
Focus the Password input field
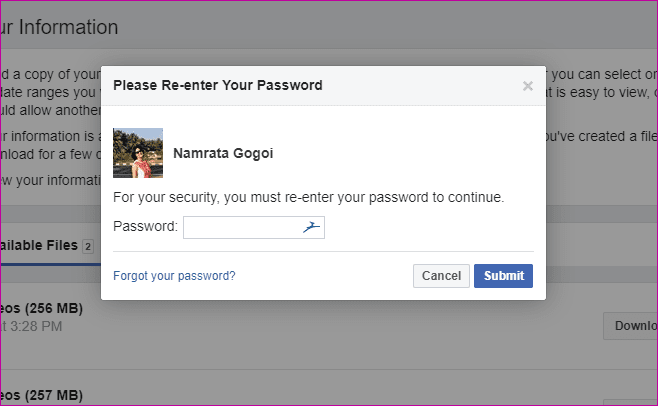pos(253,228)
